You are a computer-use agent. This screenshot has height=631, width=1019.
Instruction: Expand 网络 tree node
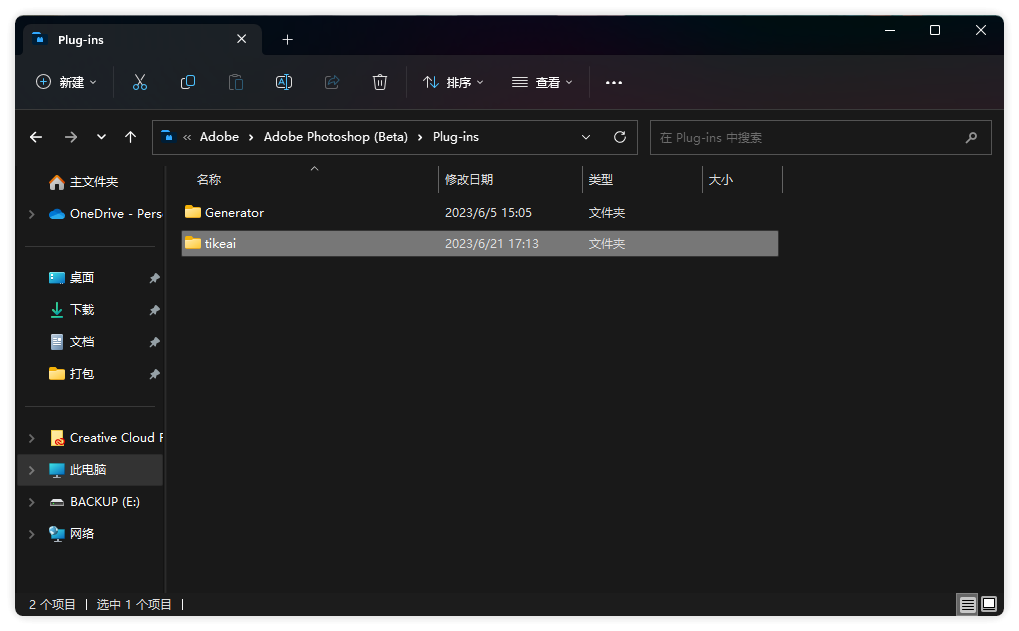[31, 534]
